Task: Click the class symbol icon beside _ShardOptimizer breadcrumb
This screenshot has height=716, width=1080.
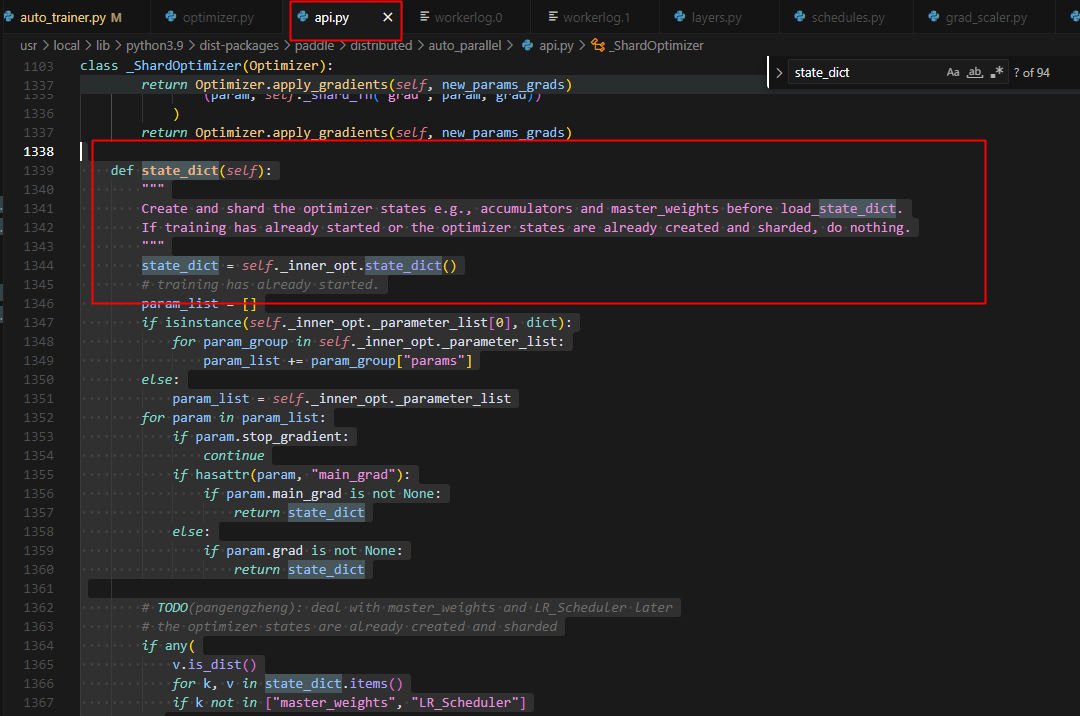Action: pos(598,45)
